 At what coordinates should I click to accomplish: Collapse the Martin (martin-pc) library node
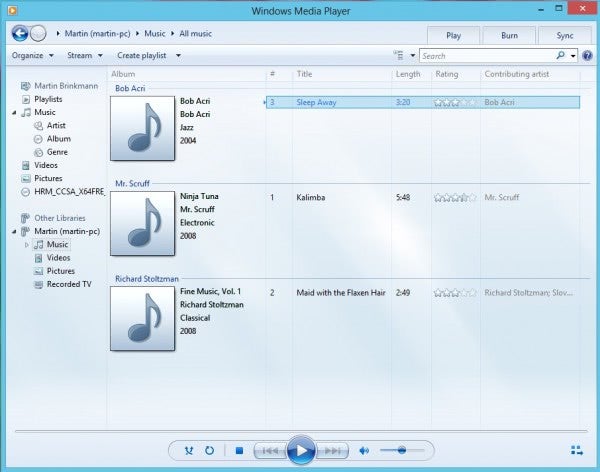point(14,231)
